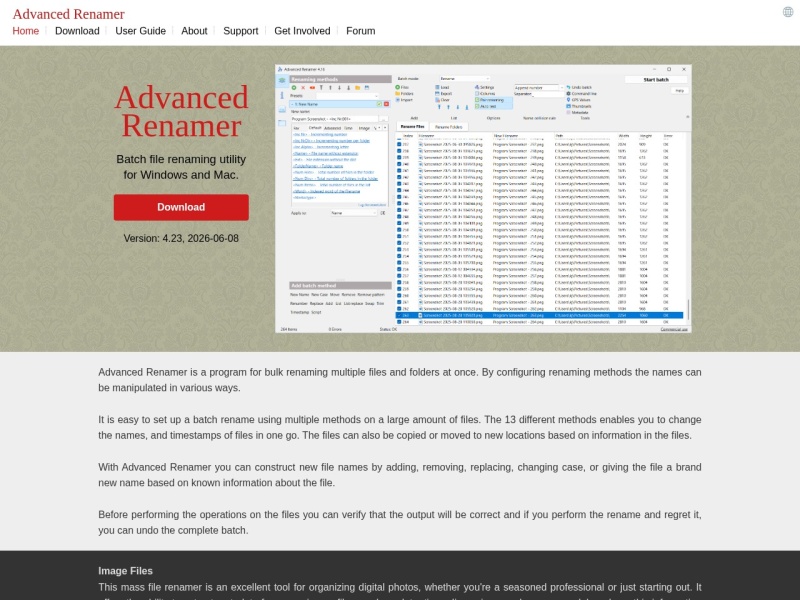Image resolution: width=800 pixels, height=600 pixels.
Task: Click the 'Version: 4.23, 2026-06-08' text
Action: click(181, 238)
